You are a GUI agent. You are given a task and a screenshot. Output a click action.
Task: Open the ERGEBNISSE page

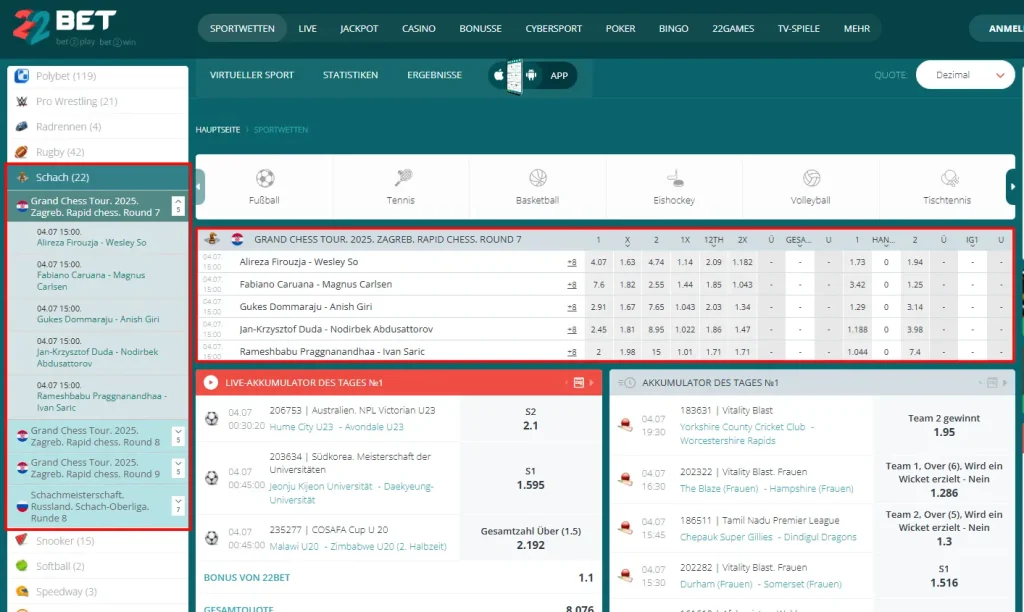click(435, 75)
